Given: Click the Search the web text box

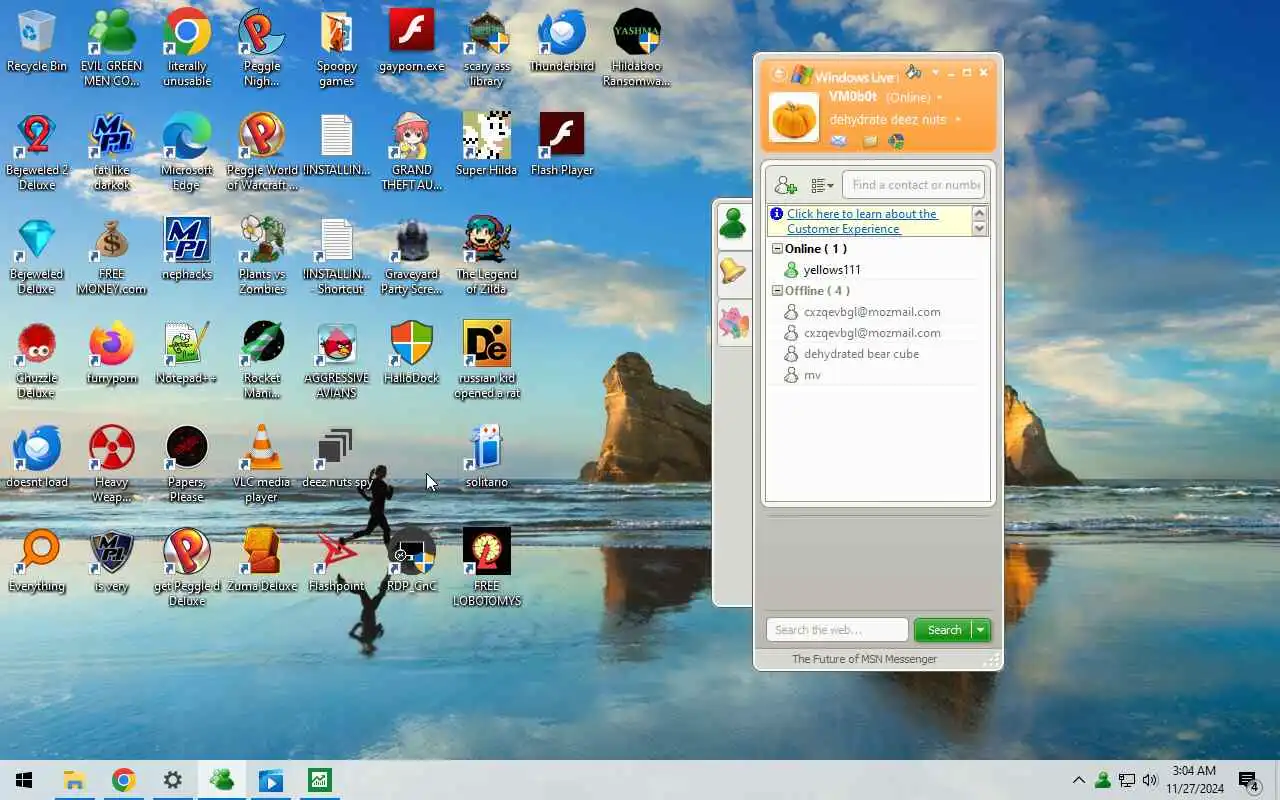Looking at the screenshot, I should [x=837, y=630].
